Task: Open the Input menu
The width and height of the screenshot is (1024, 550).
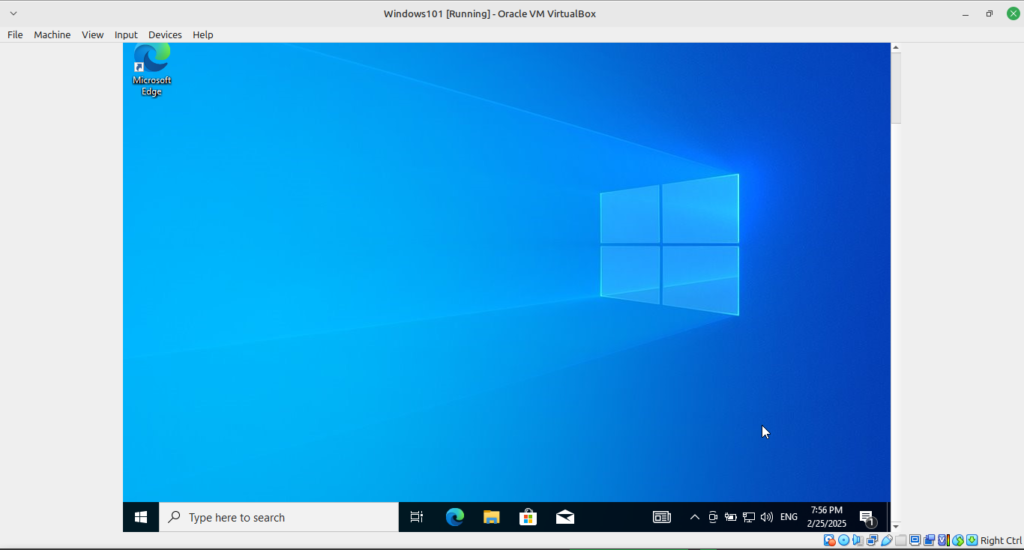Action: tap(125, 35)
